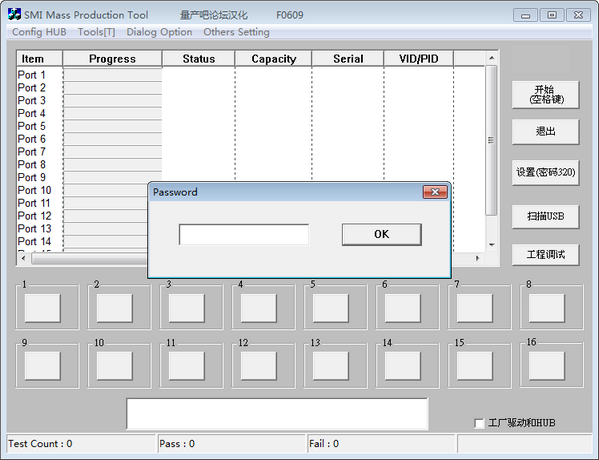Open the Config HUB menu

(39, 32)
